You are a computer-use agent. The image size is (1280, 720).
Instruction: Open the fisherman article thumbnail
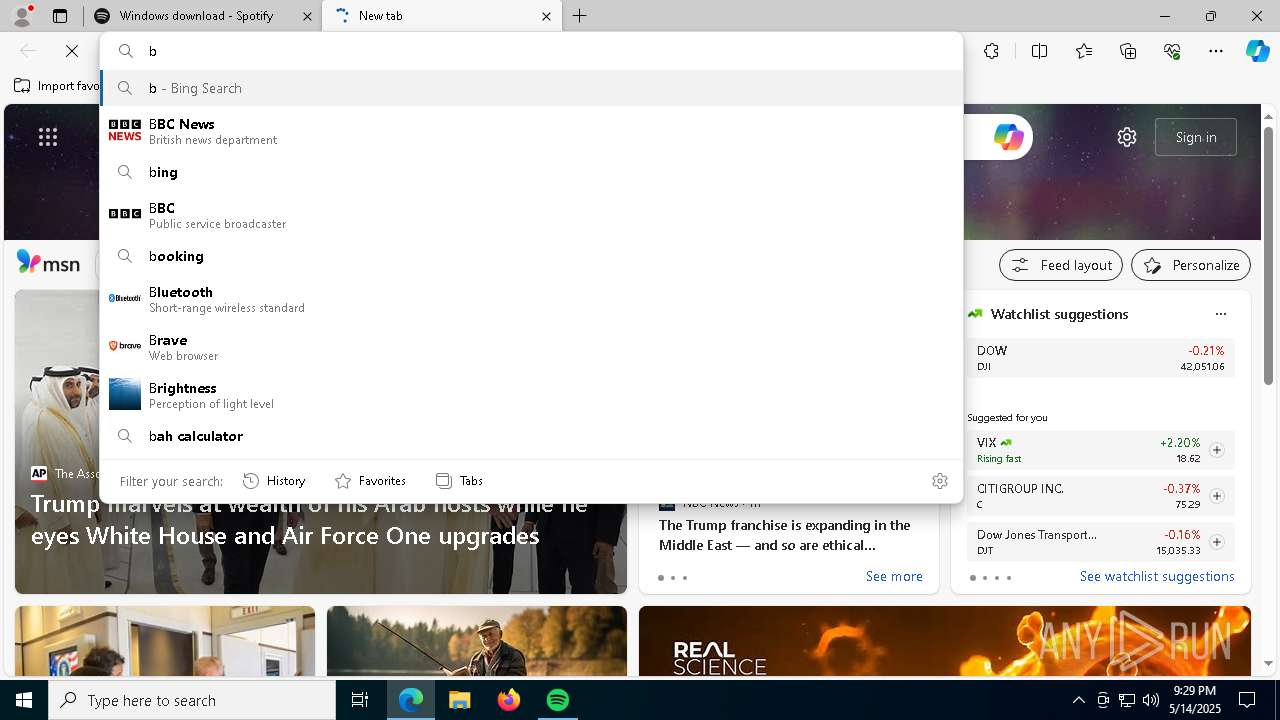477,640
